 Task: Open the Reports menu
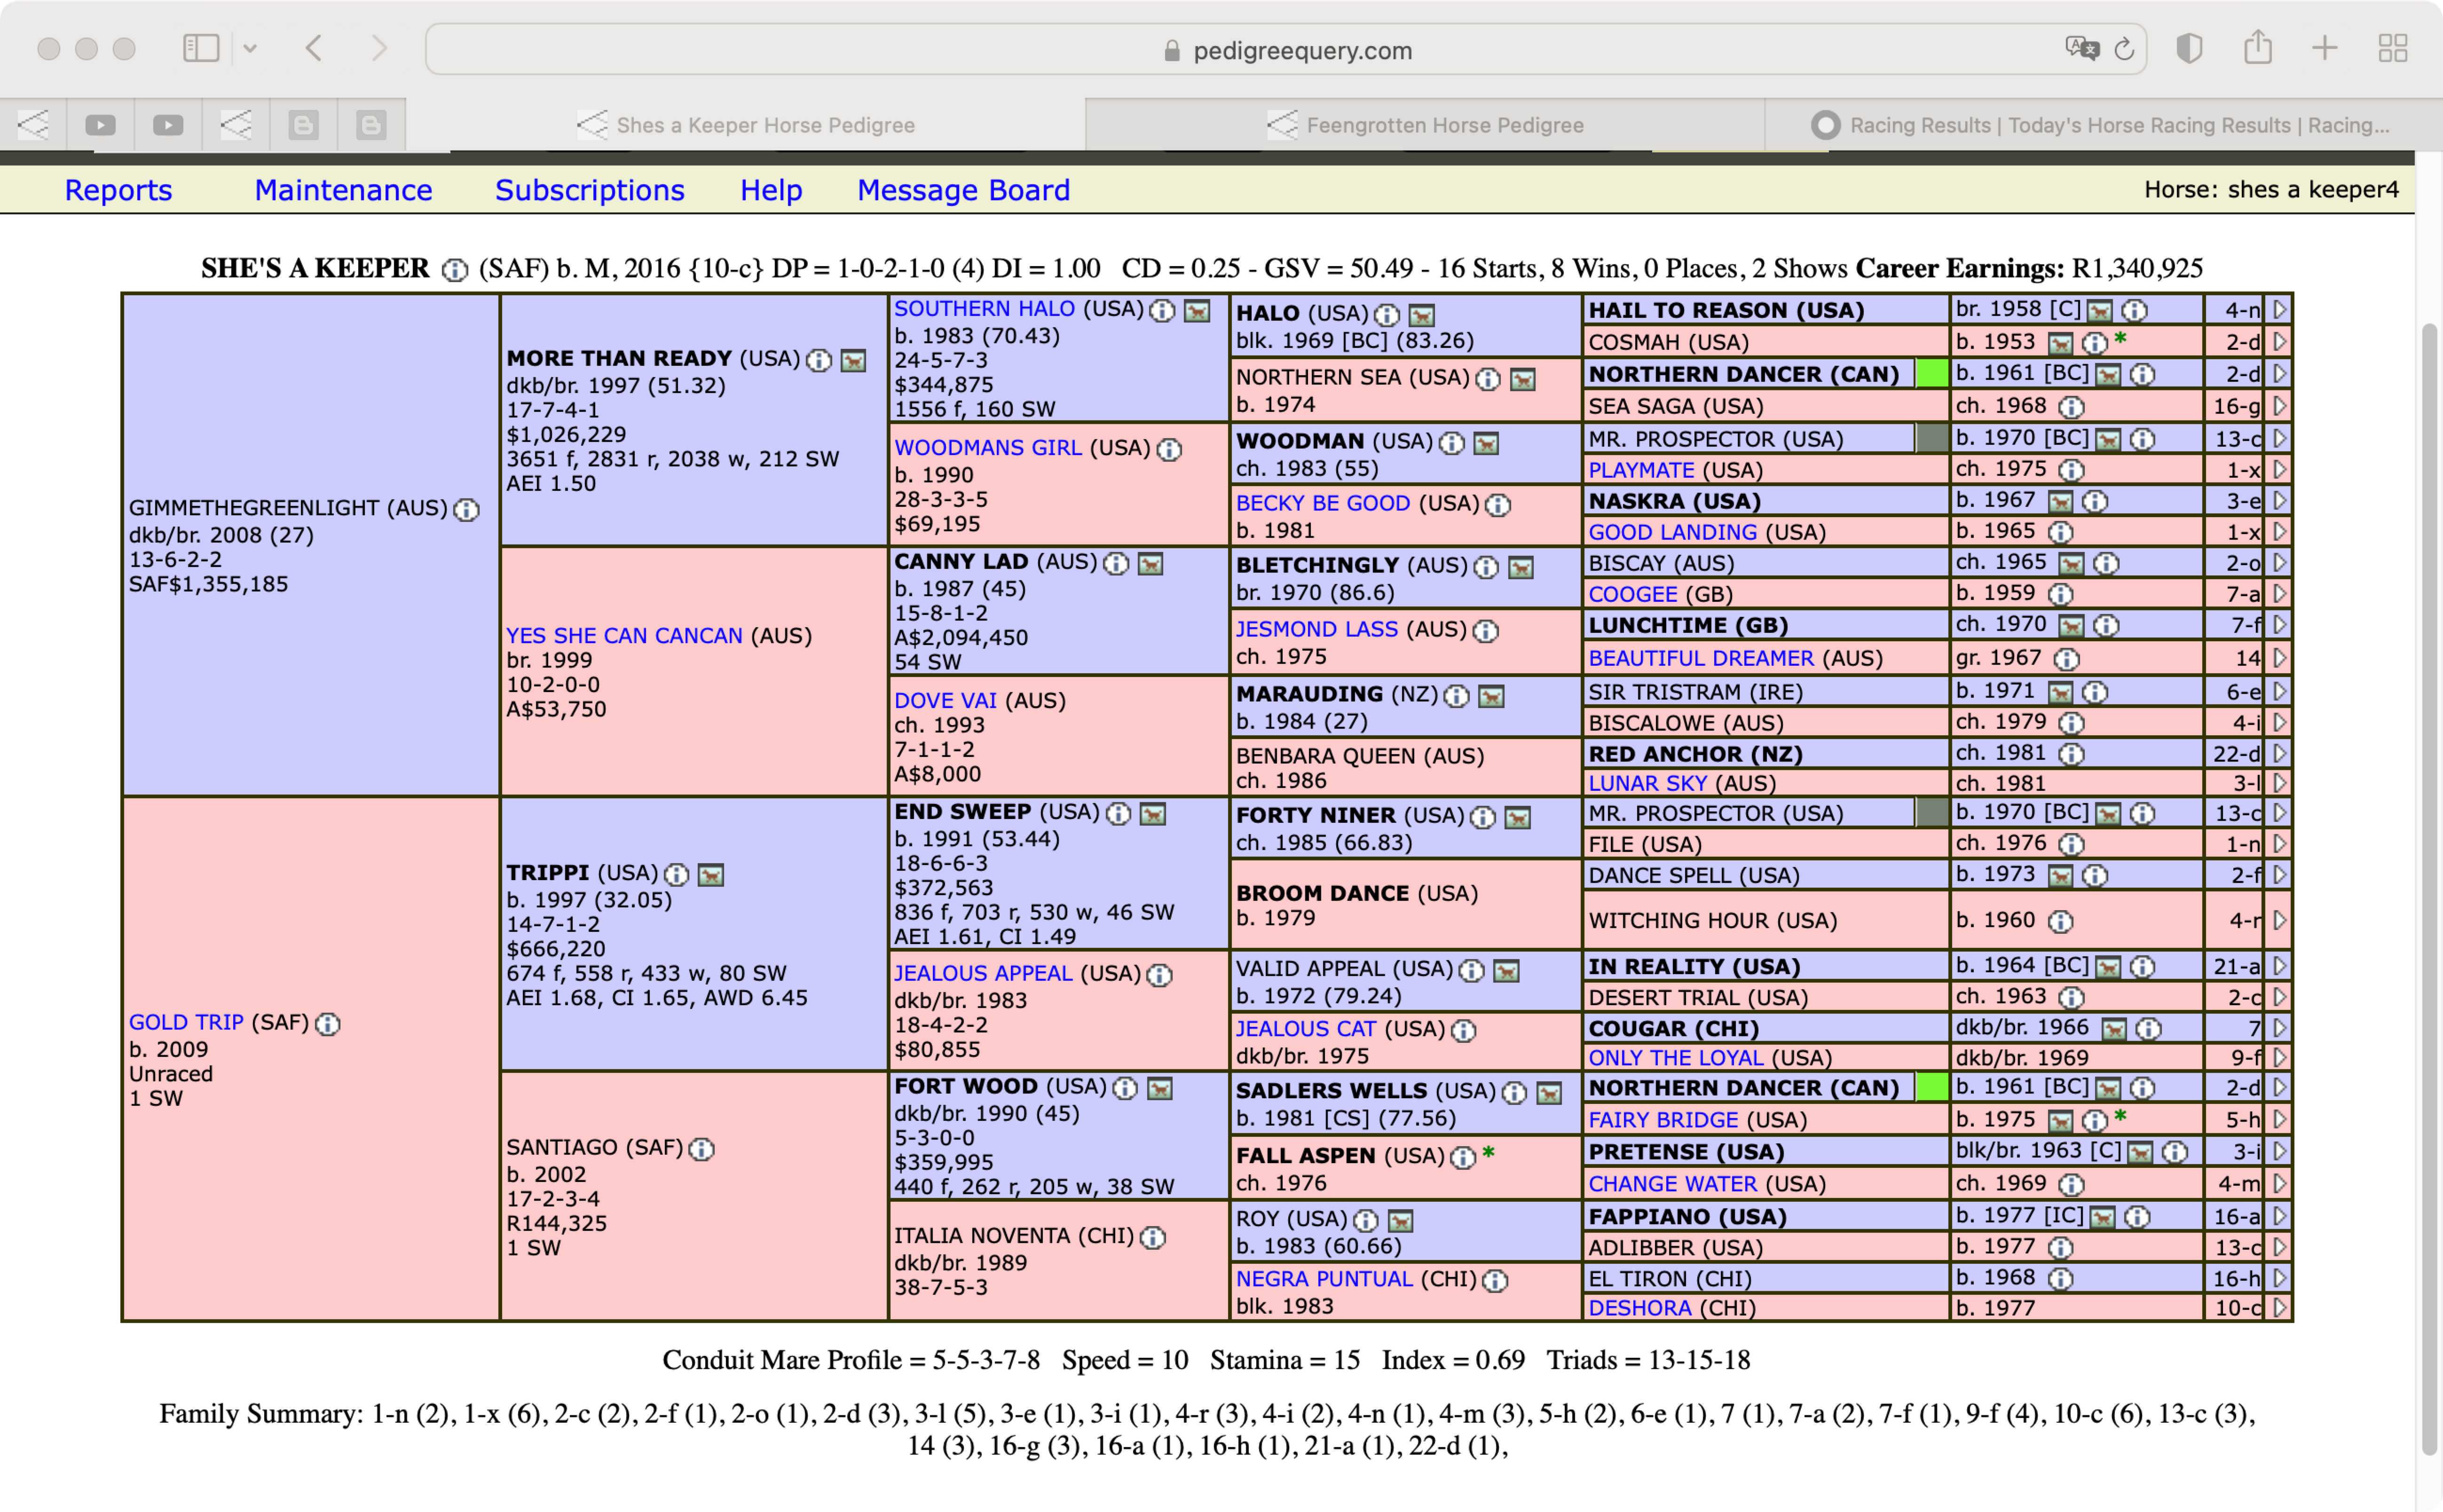click(x=118, y=190)
